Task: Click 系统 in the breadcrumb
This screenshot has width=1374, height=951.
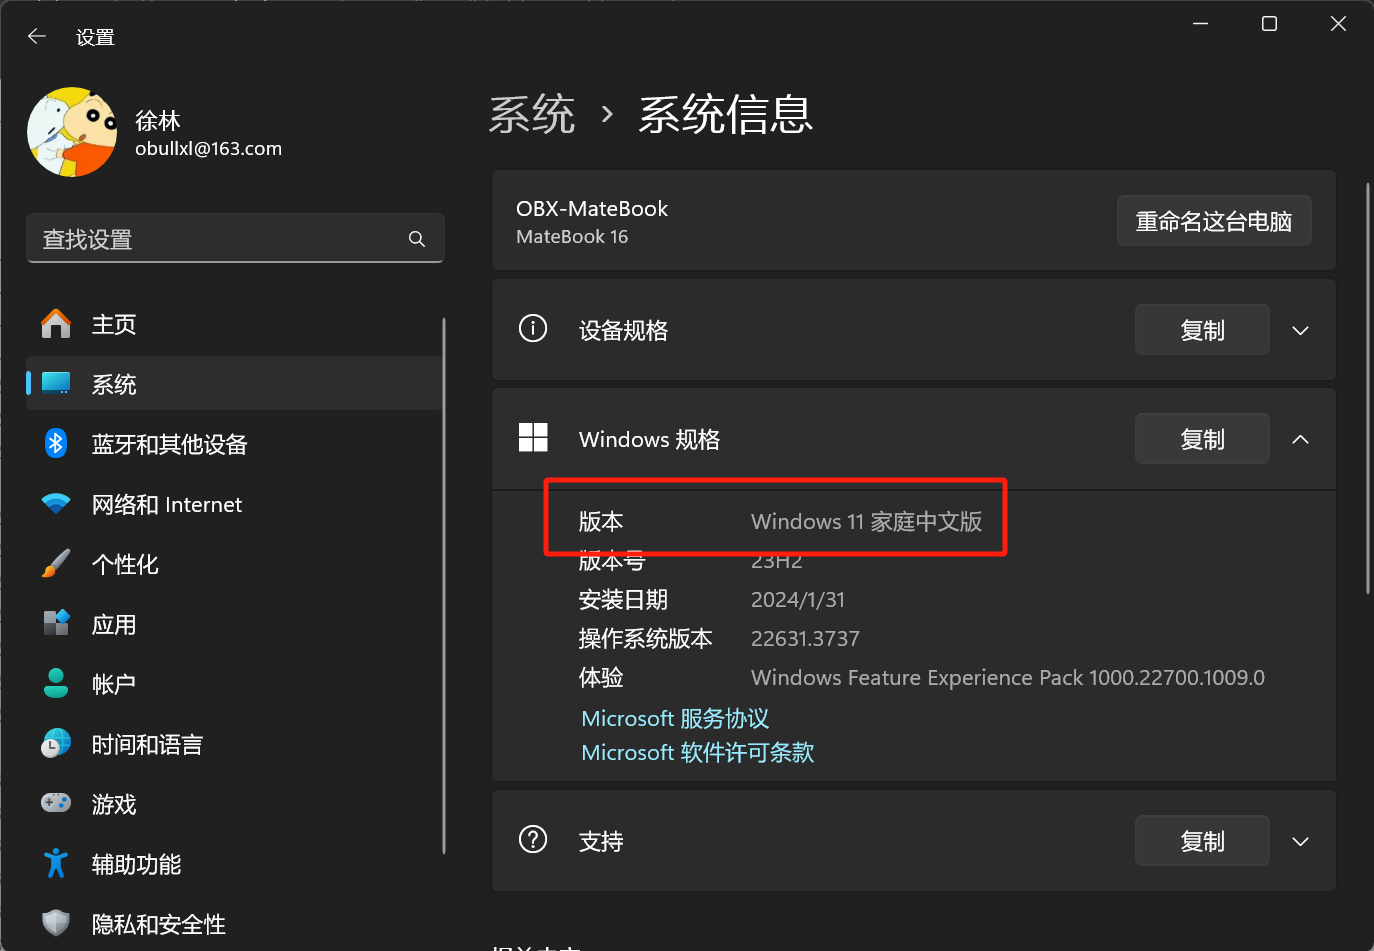Action: 532,114
